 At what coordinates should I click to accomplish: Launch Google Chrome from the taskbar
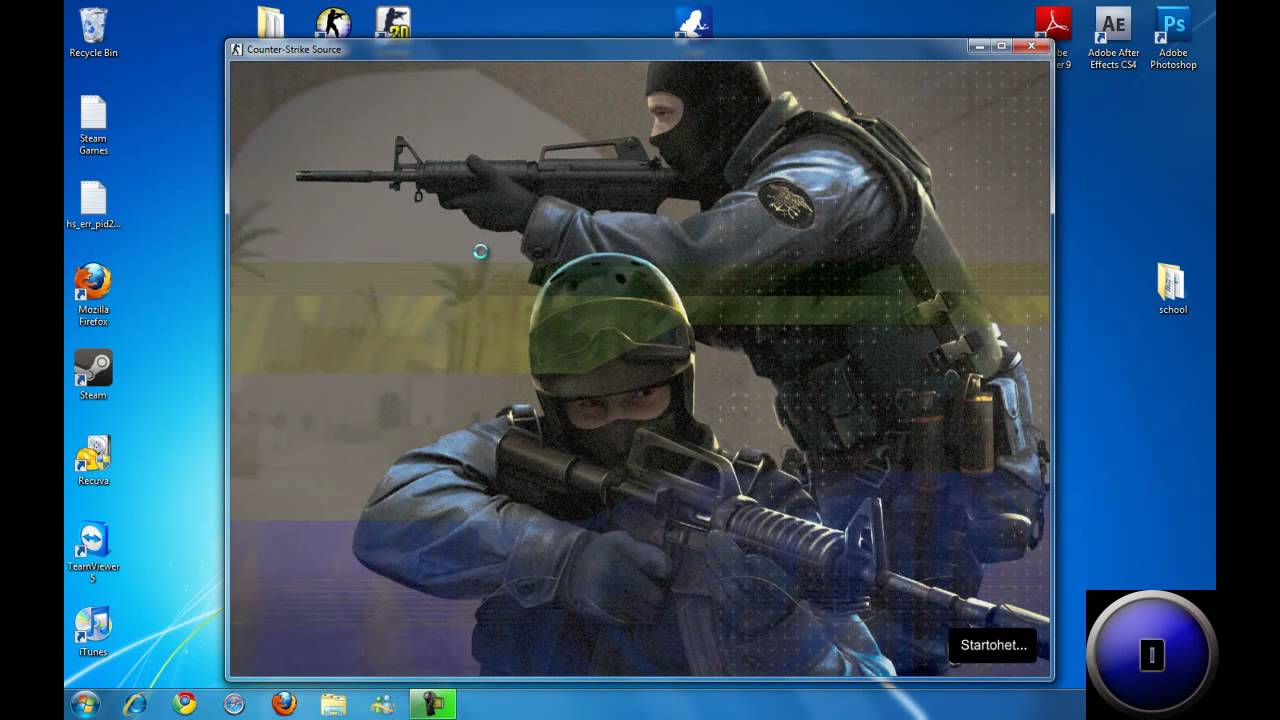pyautogui.click(x=184, y=704)
